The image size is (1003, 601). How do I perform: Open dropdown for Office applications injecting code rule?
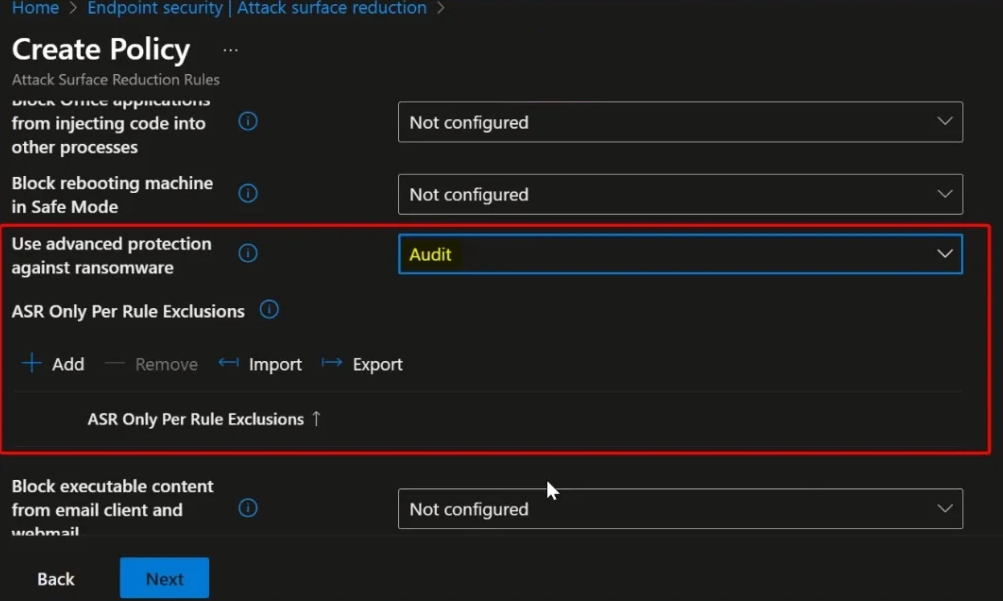680,122
